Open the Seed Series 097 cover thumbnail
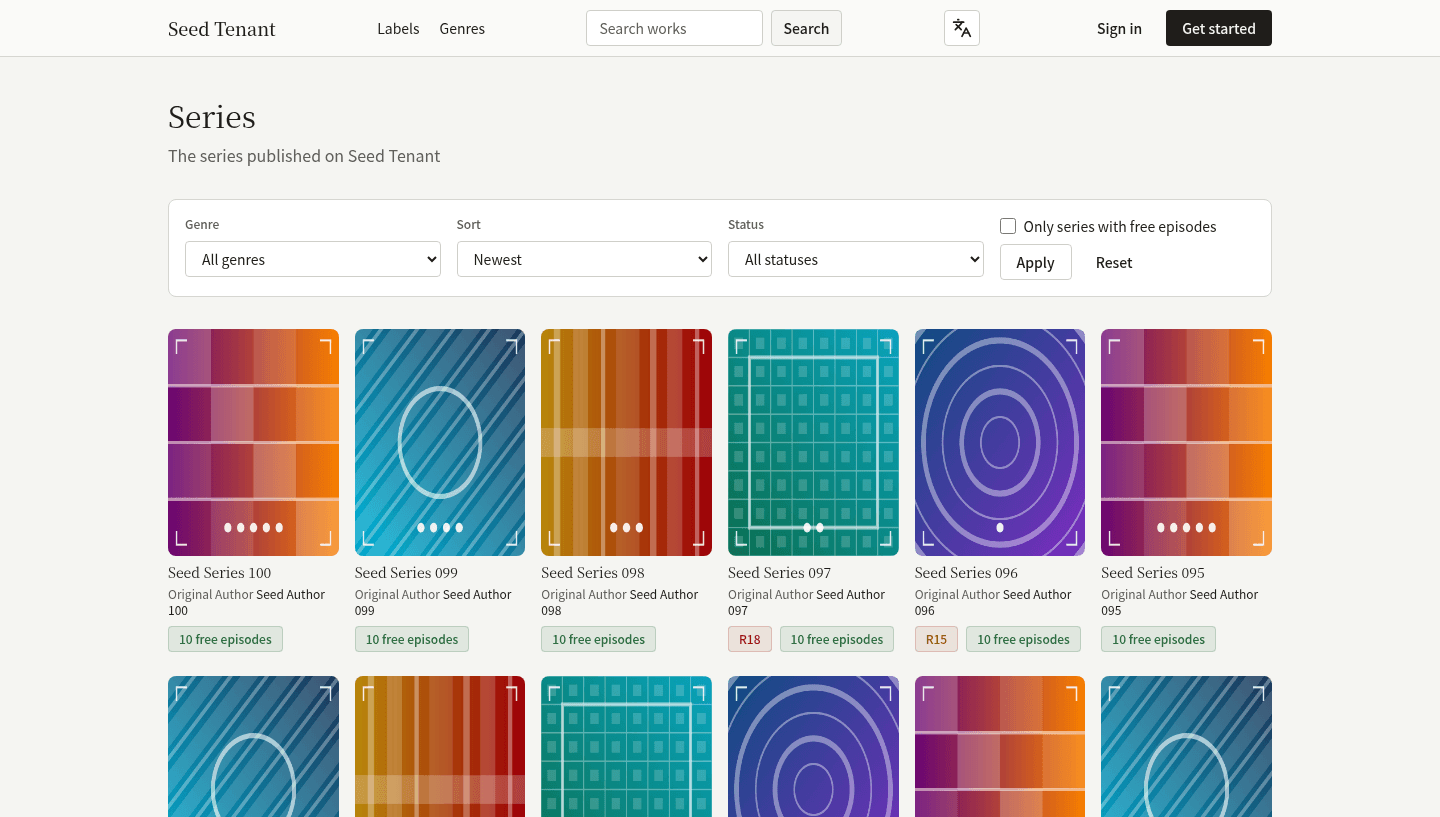The height and width of the screenshot is (817, 1440). 813,442
